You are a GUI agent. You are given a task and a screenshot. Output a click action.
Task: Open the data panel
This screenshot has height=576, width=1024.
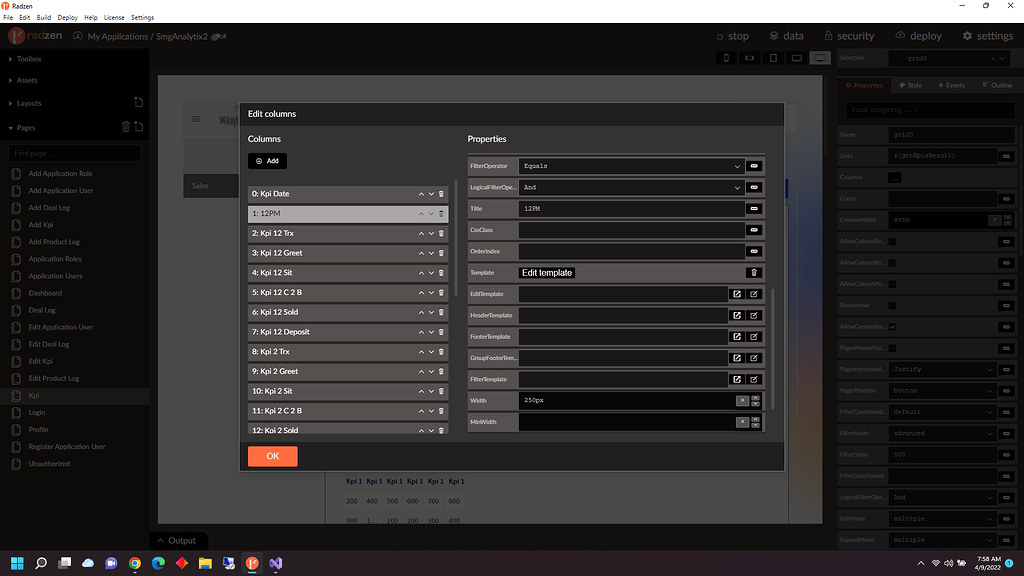point(787,36)
